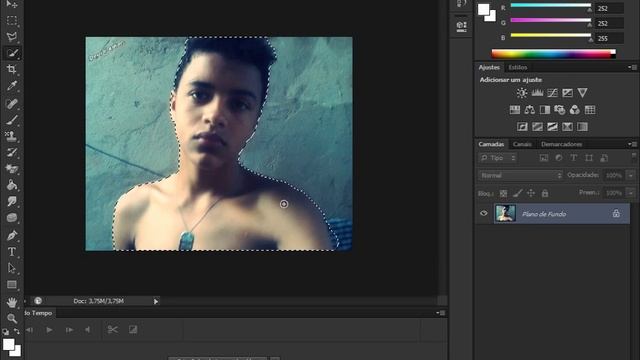Add a Color Balance scales adjustment
Image resolution: width=640 pixels, height=360 pixels.
click(530, 110)
